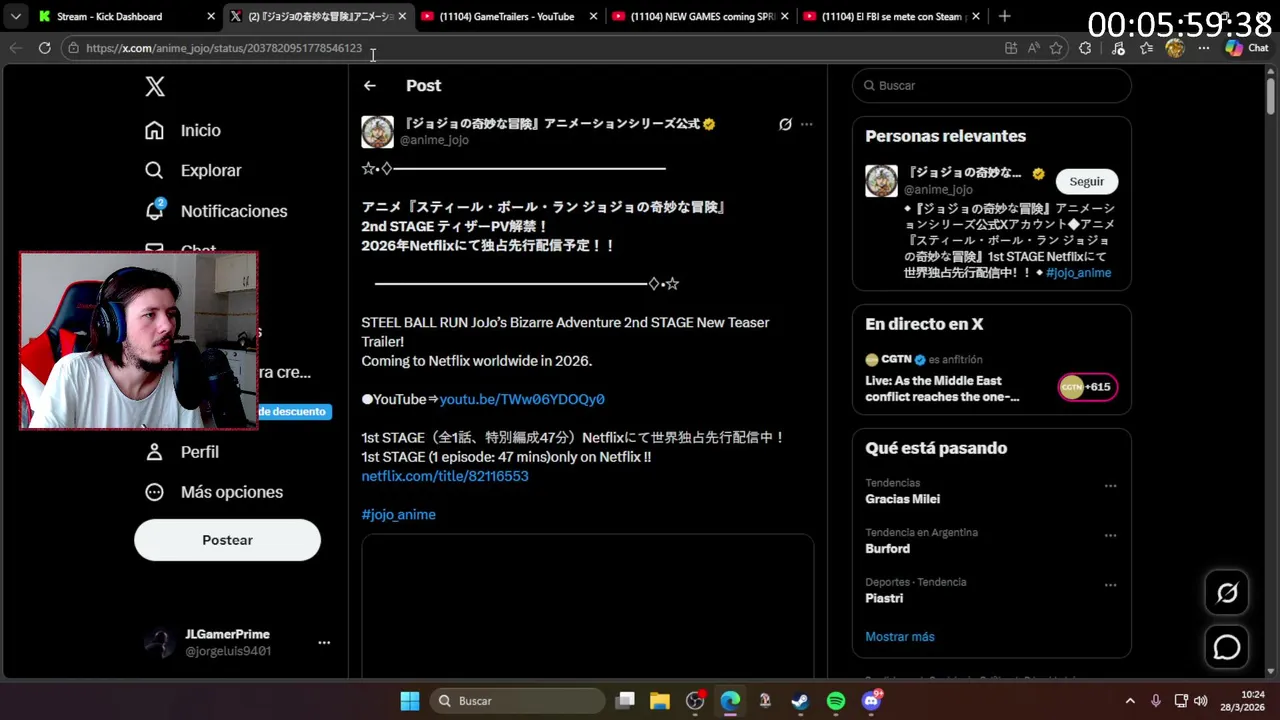Open JLGamerPrime account menu dots
The height and width of the screenshot is (720, 1280).
[x=324, y=643]
